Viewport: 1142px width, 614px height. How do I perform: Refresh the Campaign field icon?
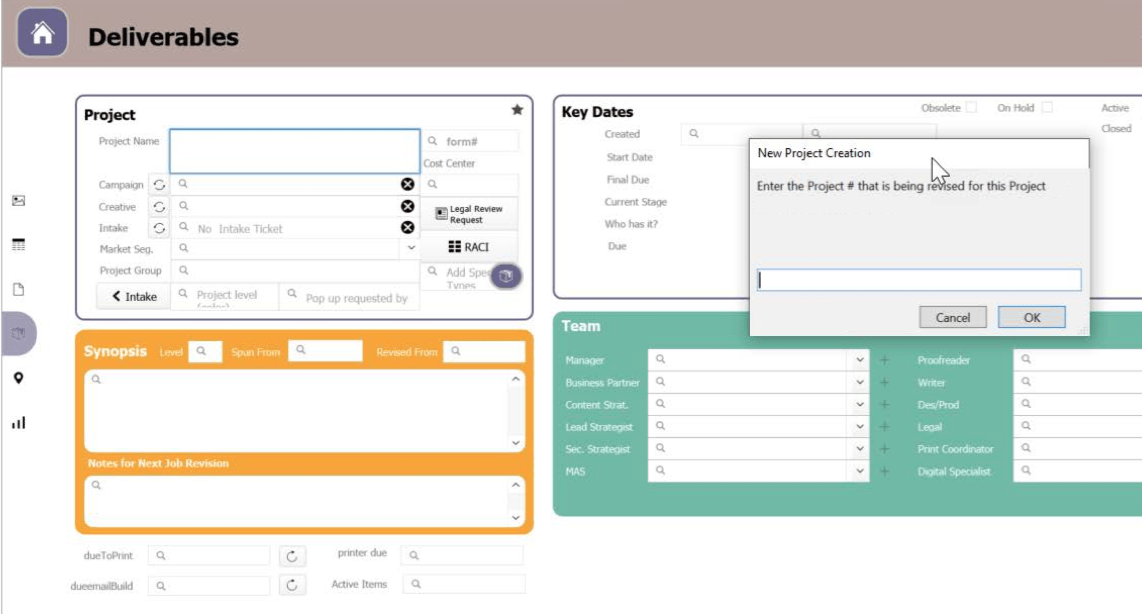tap(159, 185)
